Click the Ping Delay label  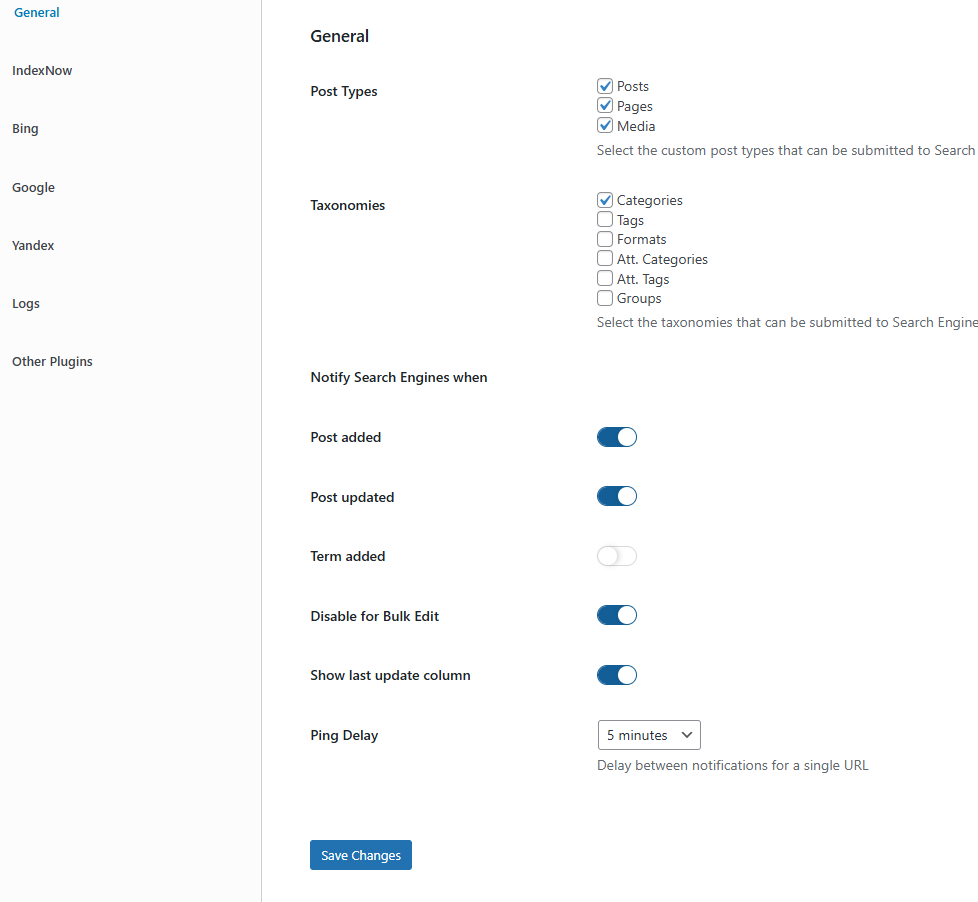tap(344, 735)
